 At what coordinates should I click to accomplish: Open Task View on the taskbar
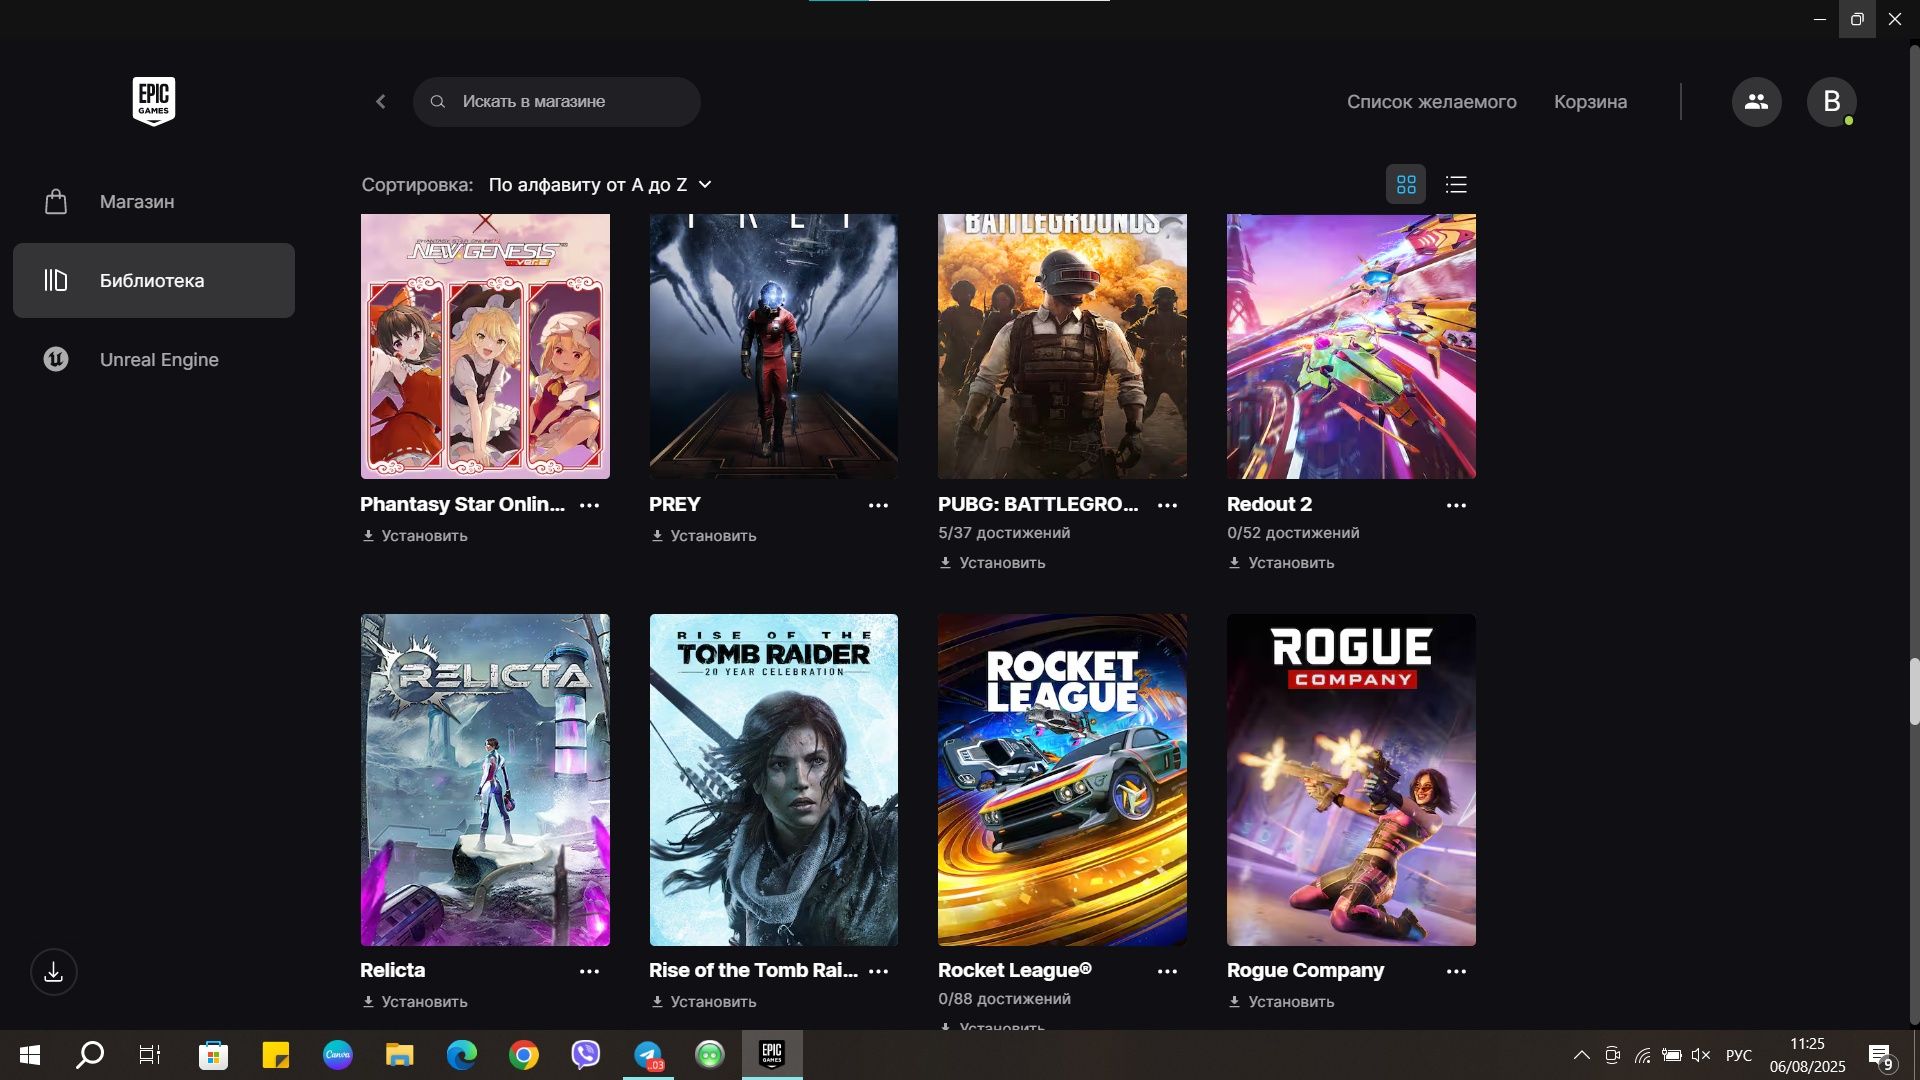[x=150, y=1055]
